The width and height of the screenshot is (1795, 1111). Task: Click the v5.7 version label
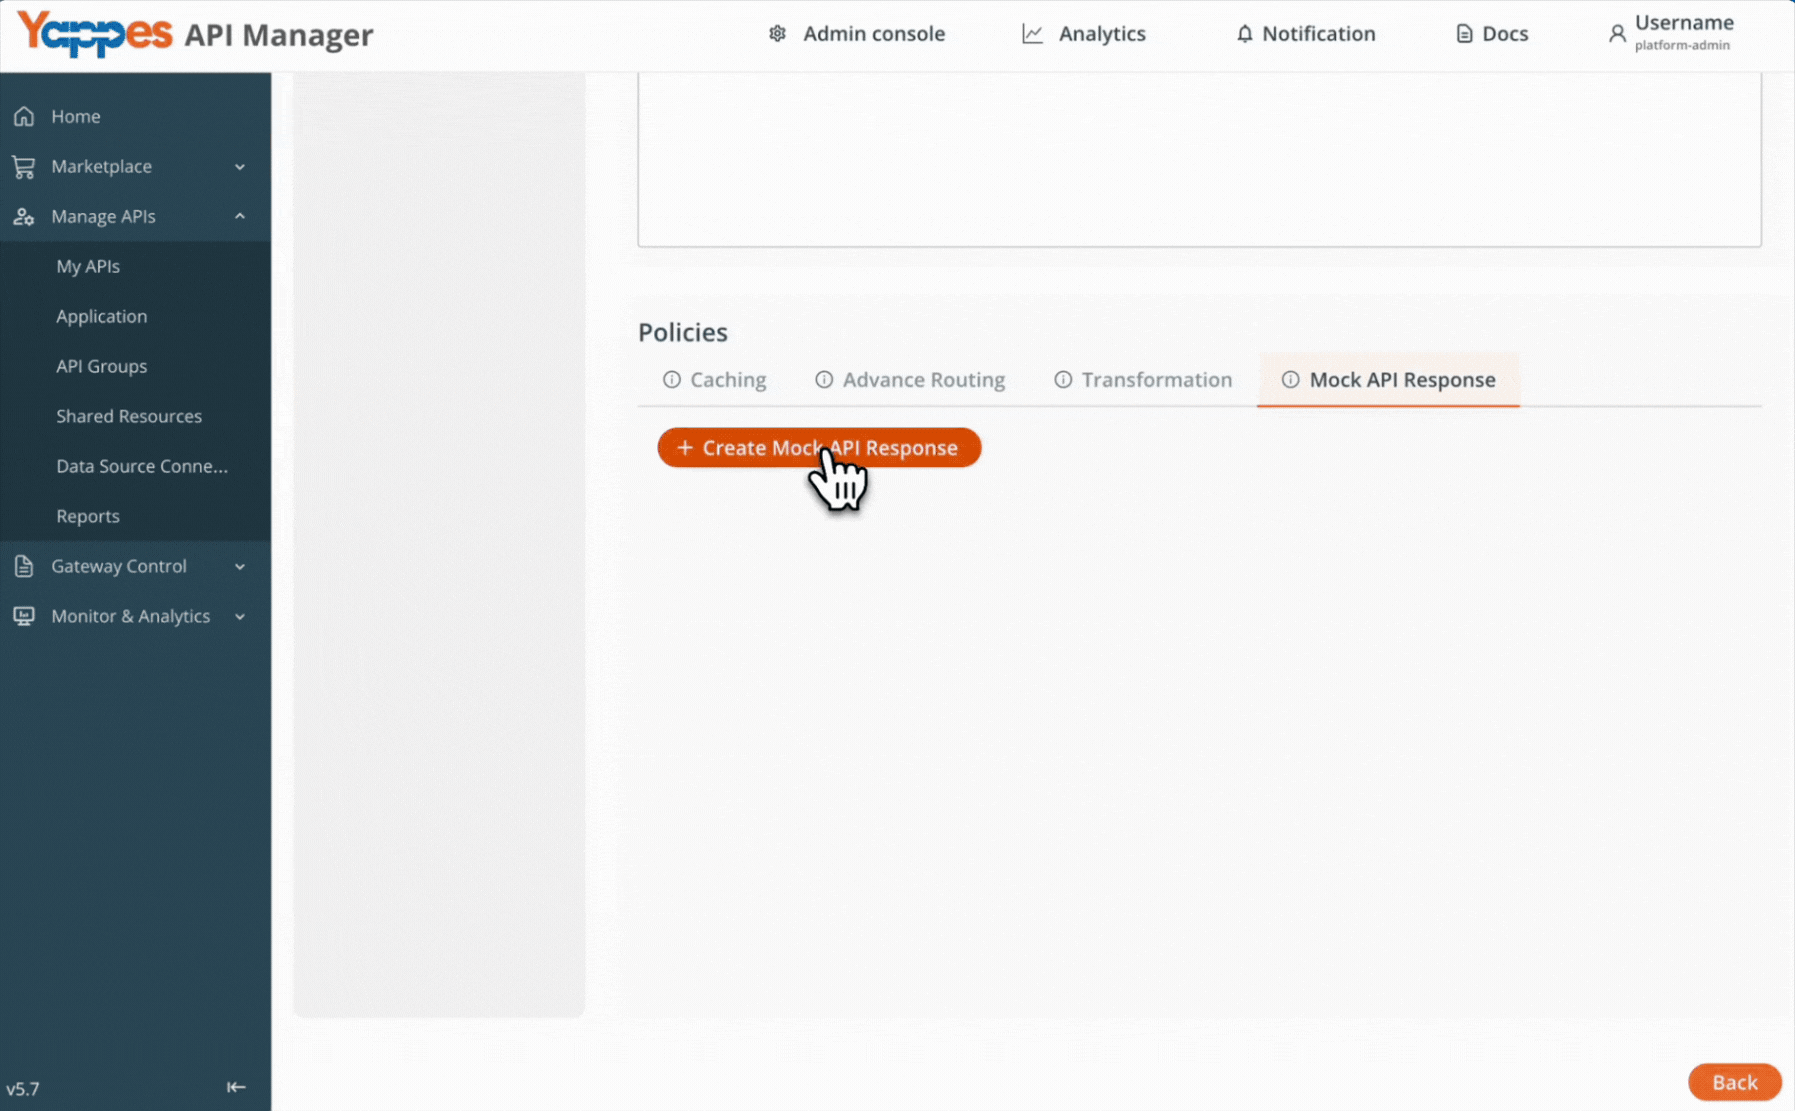pos(23,1089)
